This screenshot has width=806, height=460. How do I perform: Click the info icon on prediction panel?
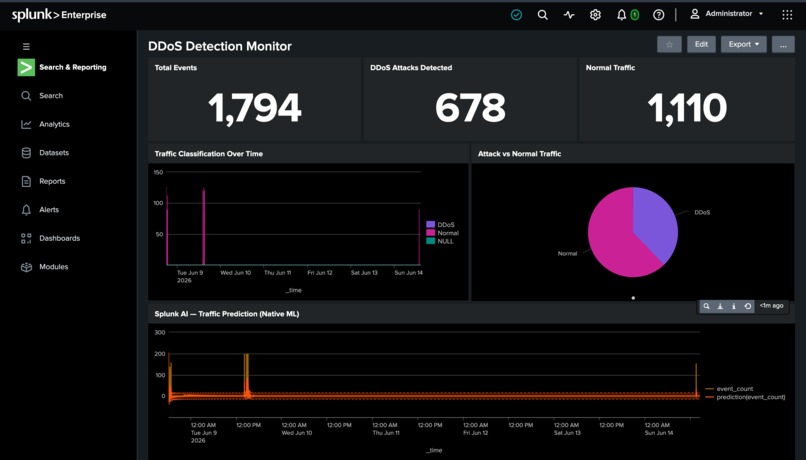tap(734, 306)
